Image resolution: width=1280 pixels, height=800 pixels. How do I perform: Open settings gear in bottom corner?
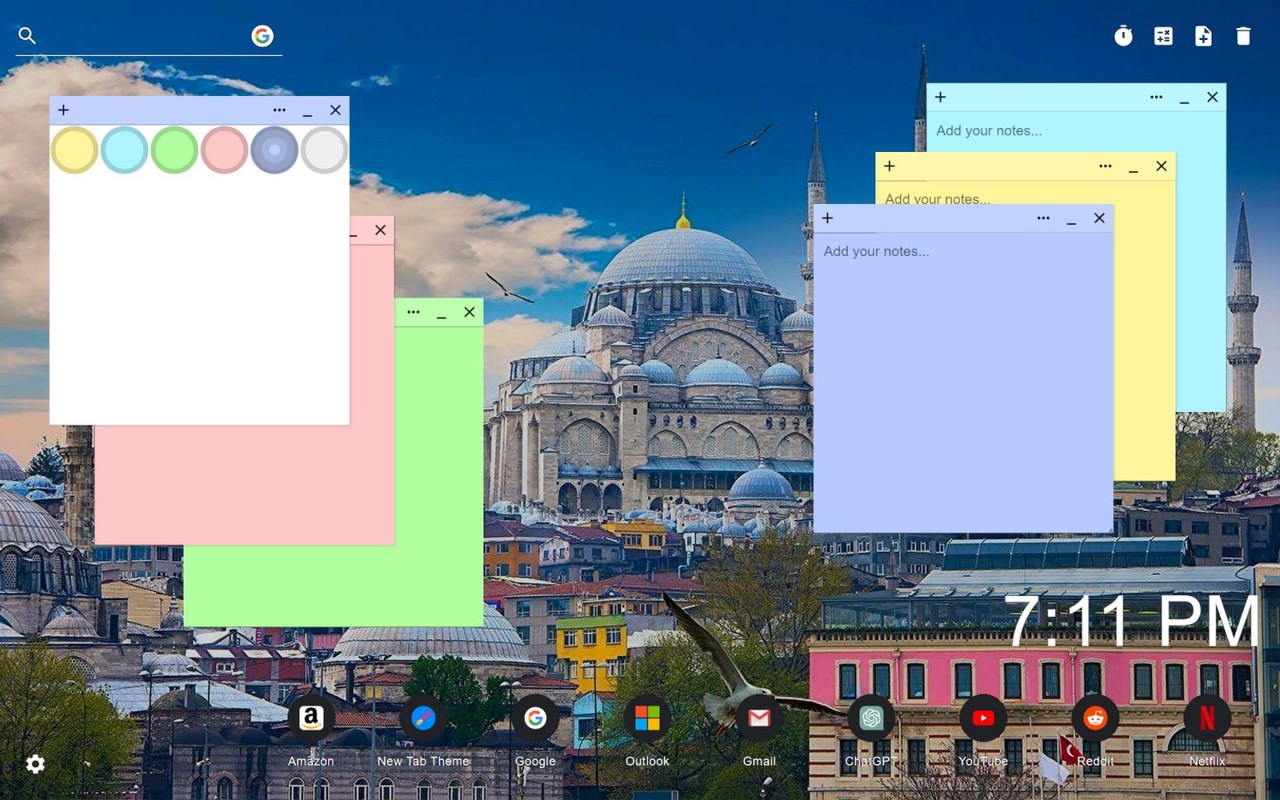(35, 764)
